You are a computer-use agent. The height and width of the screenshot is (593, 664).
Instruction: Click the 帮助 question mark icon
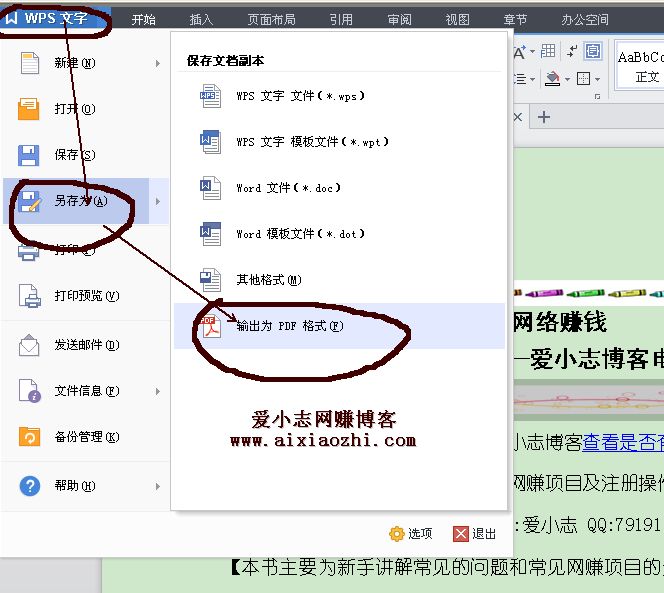[x=30, y=486]
